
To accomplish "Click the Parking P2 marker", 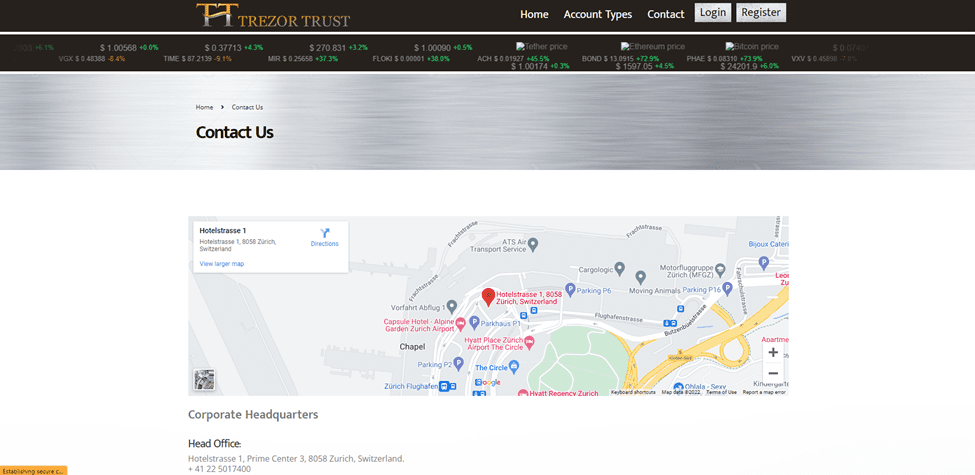I will [x=458, y=364].
